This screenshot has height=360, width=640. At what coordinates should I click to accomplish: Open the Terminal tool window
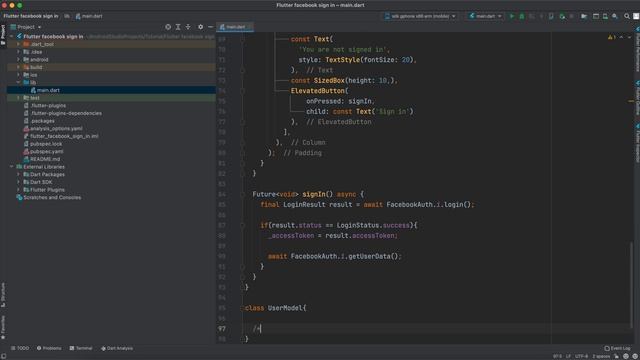(x=81, y=349)
